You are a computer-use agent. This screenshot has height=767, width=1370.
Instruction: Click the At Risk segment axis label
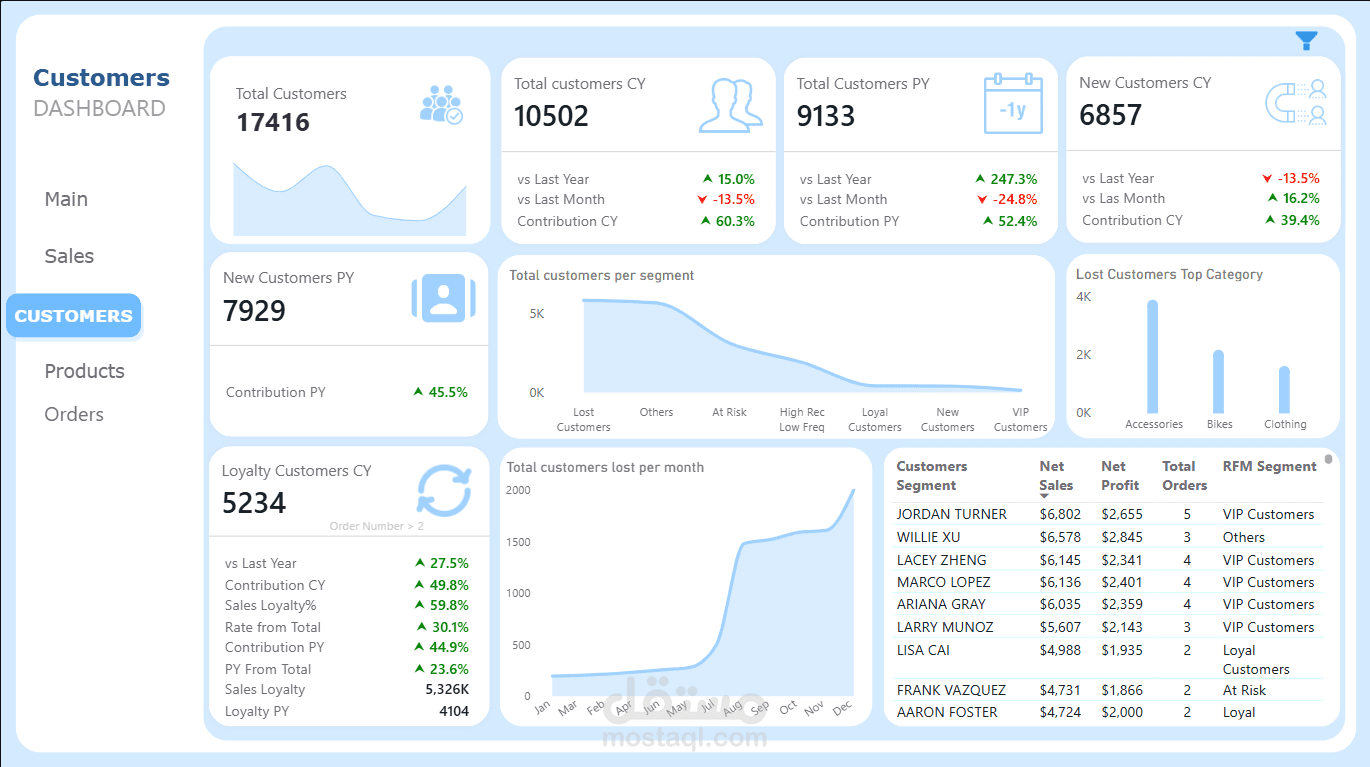click(729, 412)
